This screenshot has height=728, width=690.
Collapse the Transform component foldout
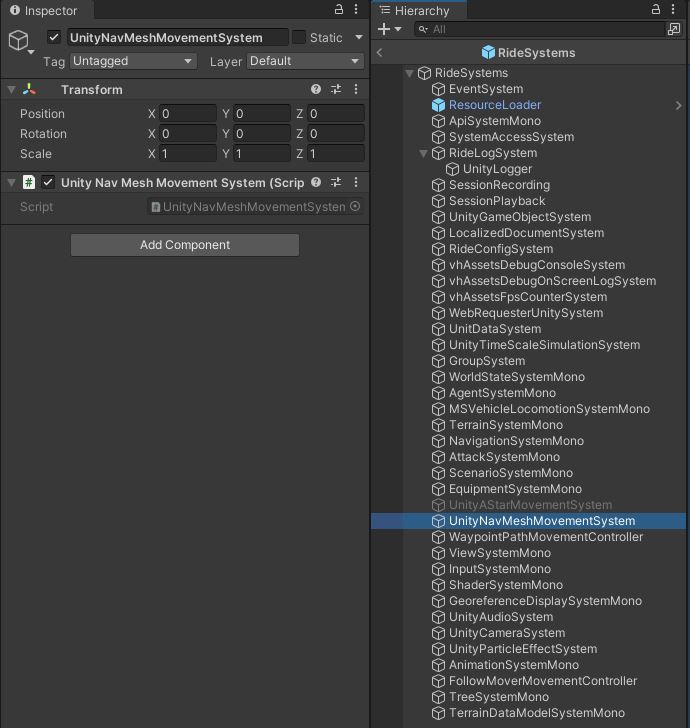[11, 90]
